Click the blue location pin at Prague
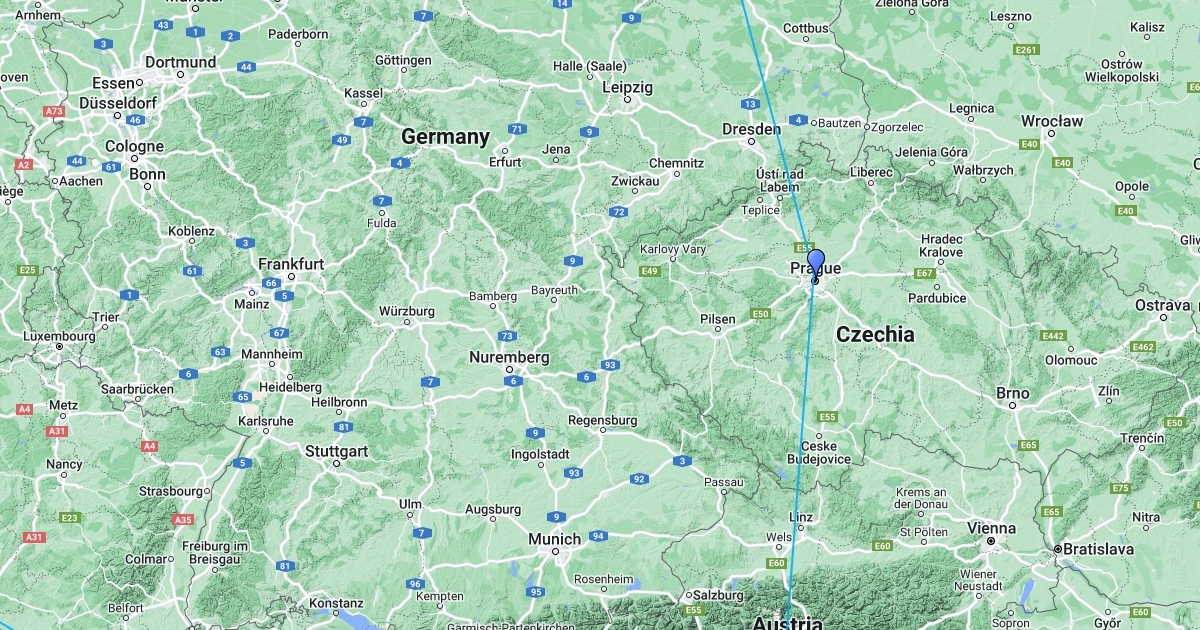The height and width of the screenshot is (630, 1200). point(816,263)
